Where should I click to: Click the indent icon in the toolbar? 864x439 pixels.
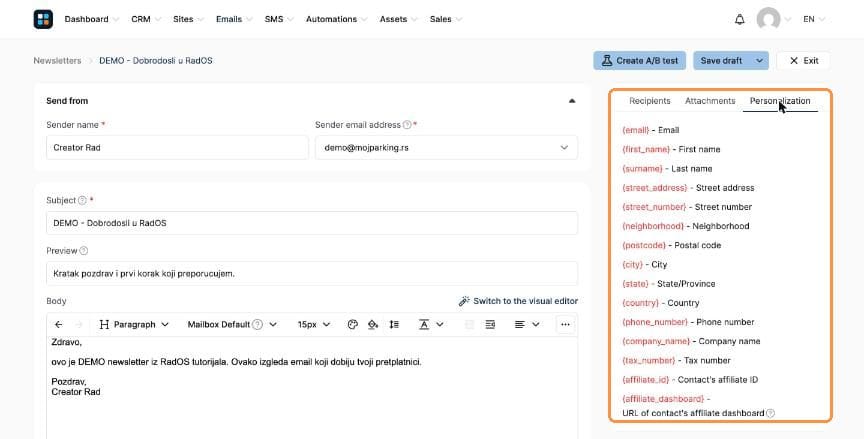pos(490,324)
